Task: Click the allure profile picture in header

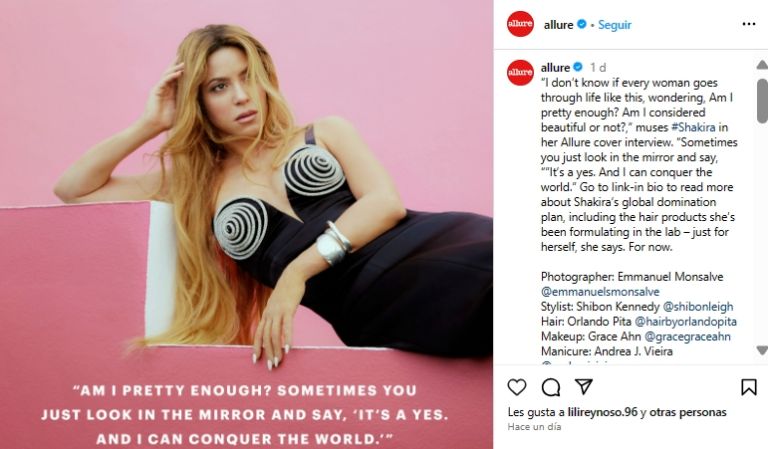Action: [520, 24]
